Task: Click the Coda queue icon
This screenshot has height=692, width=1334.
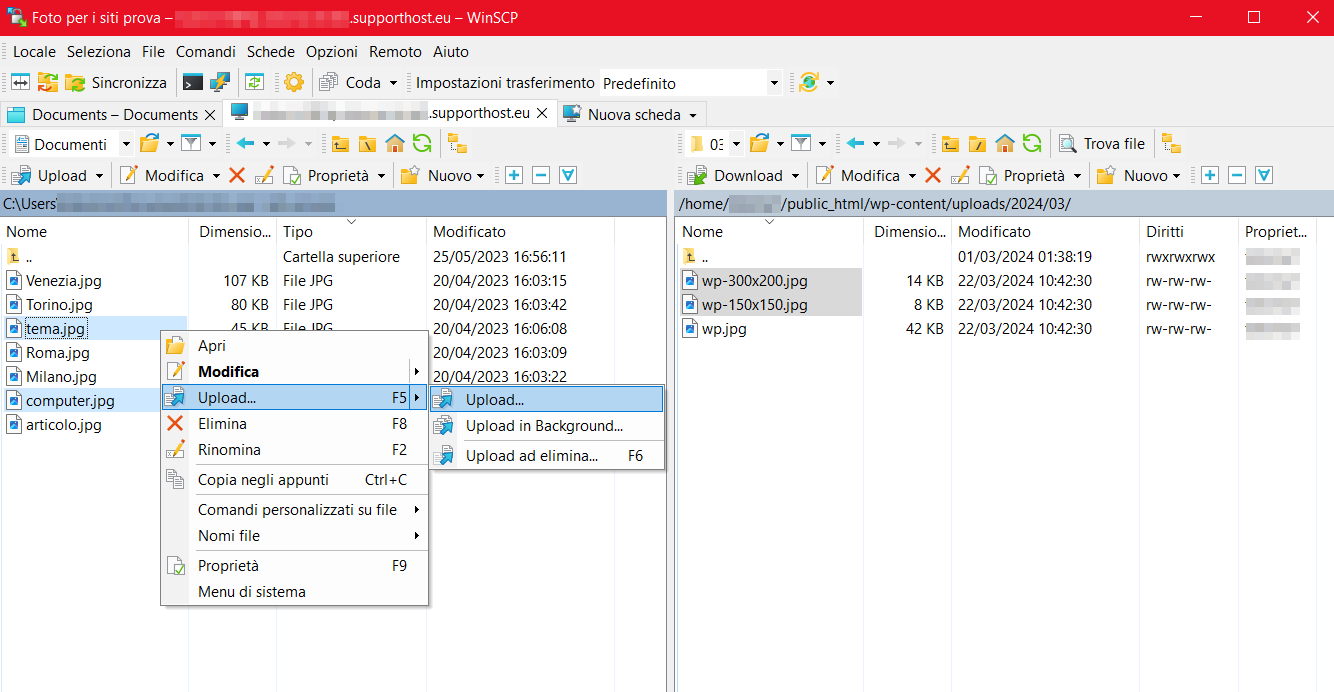Action: tap(330, 82)
